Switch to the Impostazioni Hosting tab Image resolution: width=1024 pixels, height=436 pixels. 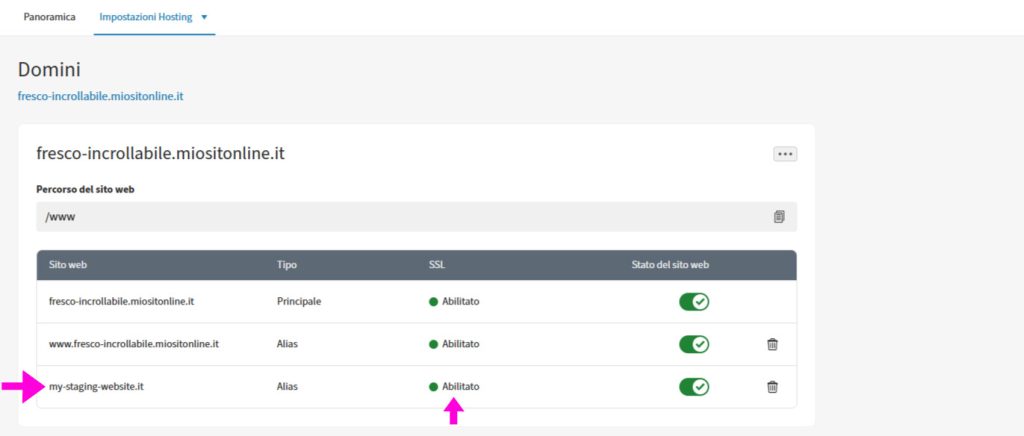pyautogui.click(x=147, y=17)
